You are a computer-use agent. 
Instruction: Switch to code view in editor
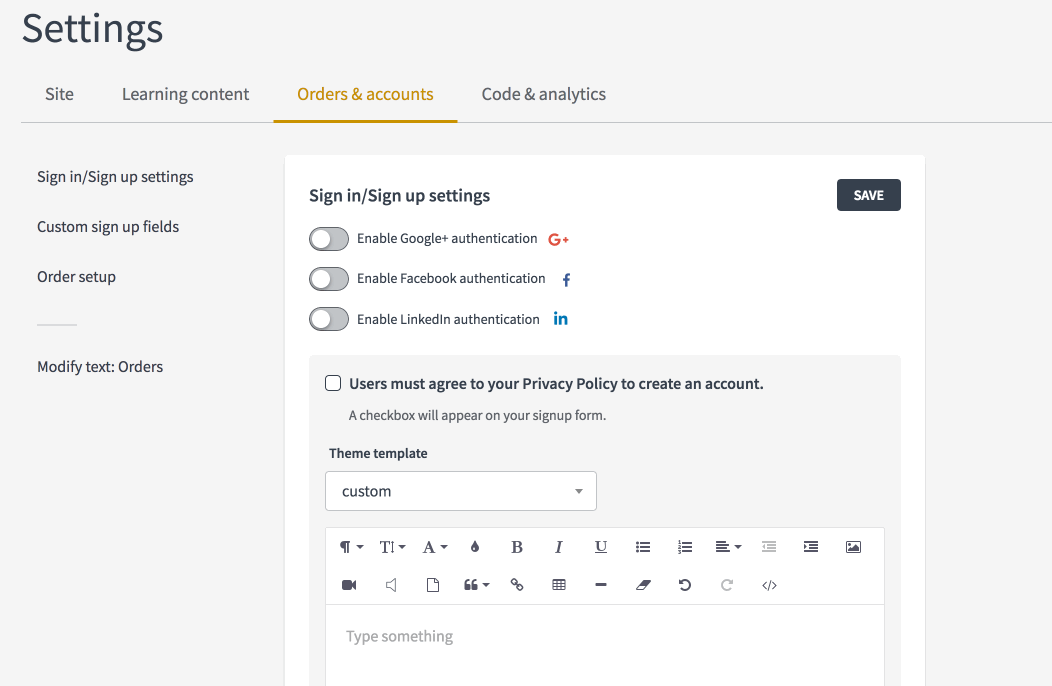click(769, 585)
